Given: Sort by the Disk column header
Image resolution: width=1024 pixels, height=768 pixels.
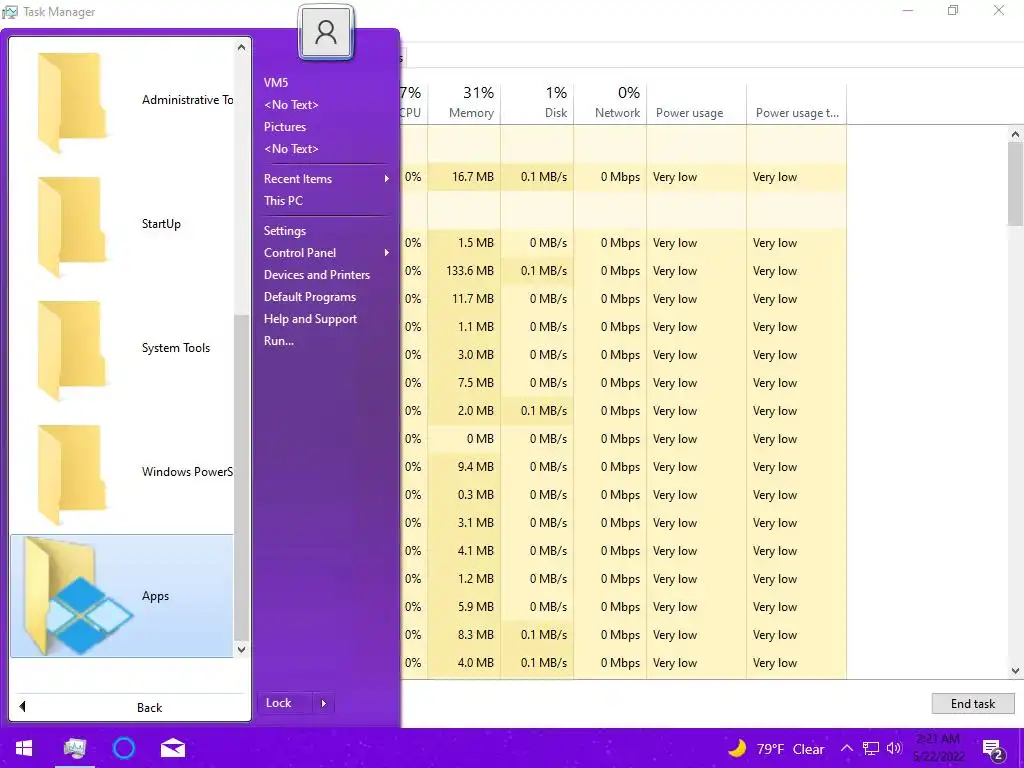Looking at the screenshot, I should (x=537, y=103).
